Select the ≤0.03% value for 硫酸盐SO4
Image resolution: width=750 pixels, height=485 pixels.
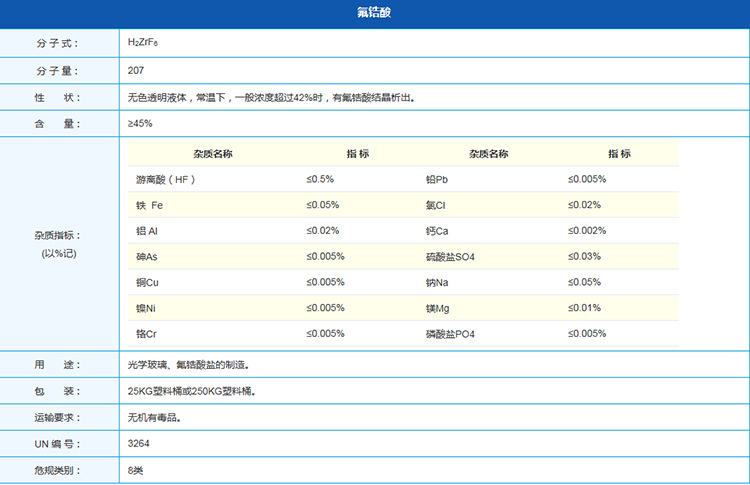tap(585, 257)
